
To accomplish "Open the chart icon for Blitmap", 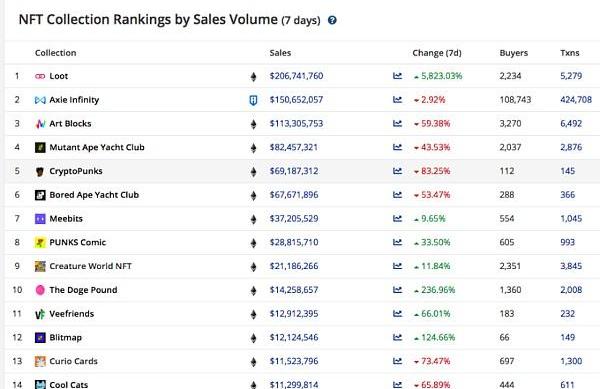I will click(x=398, y=337).
